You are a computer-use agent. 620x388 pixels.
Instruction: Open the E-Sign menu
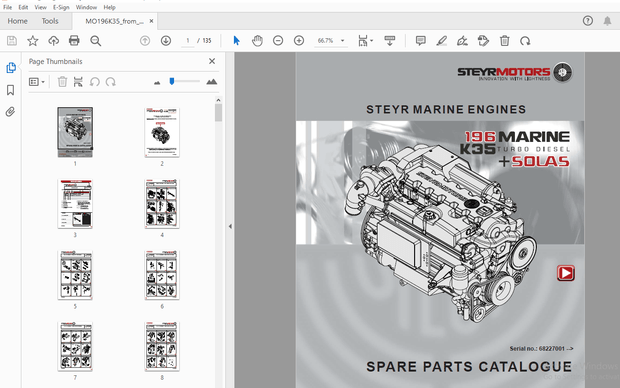click(x=61, y=7)
